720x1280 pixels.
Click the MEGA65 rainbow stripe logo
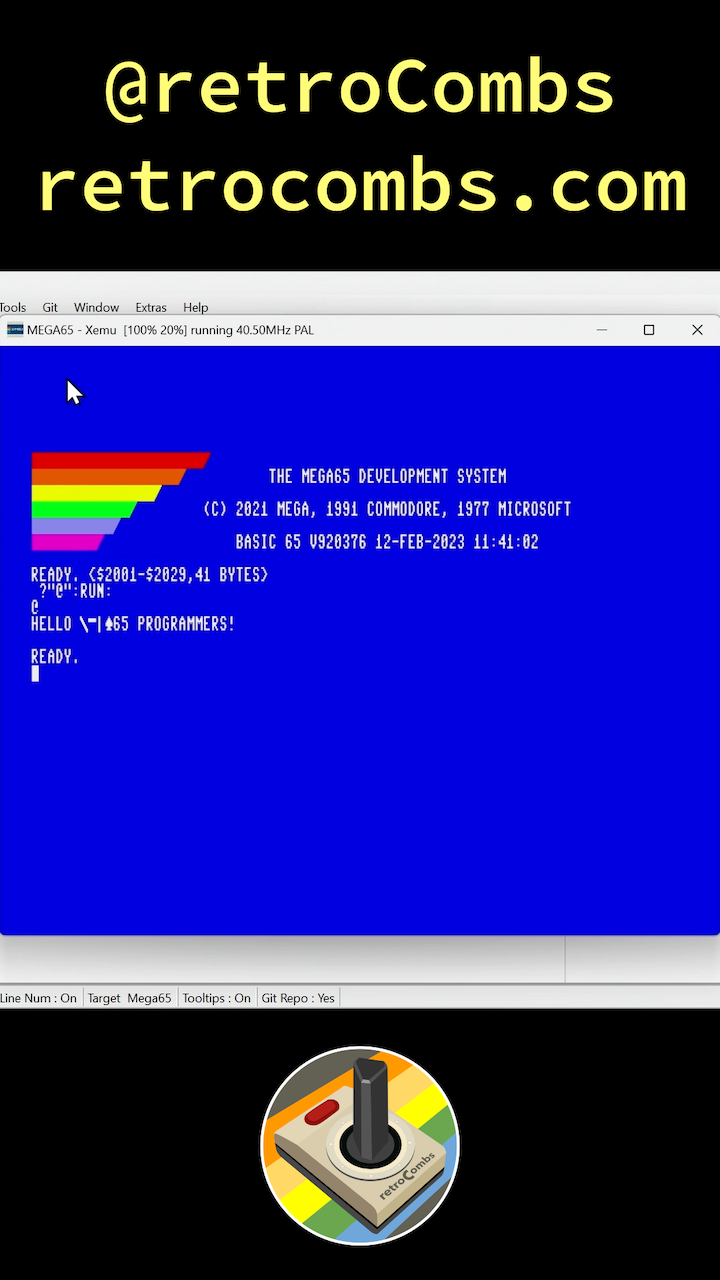tap(120, 501)
